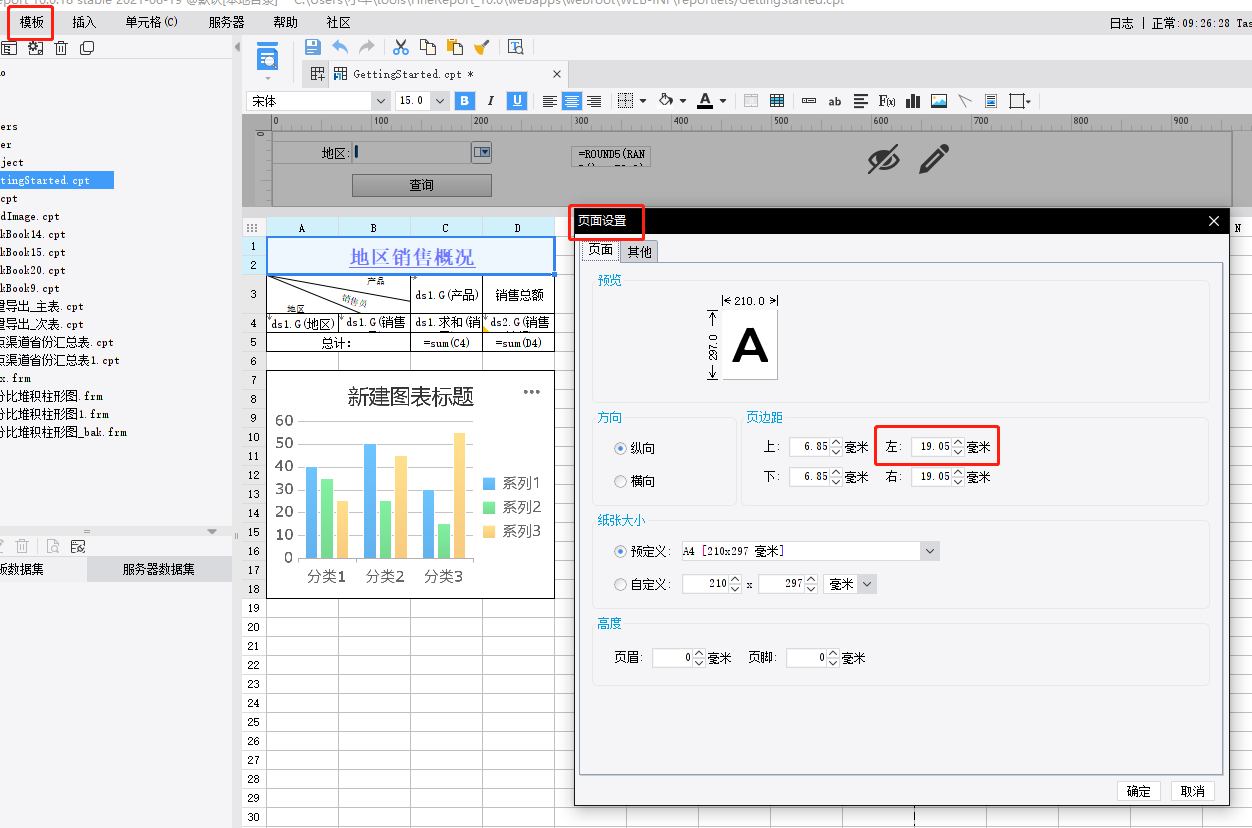The image size is (1252, 828).
Task: Expand the cell border style dropdown arrow
Action: coord(642,101)
